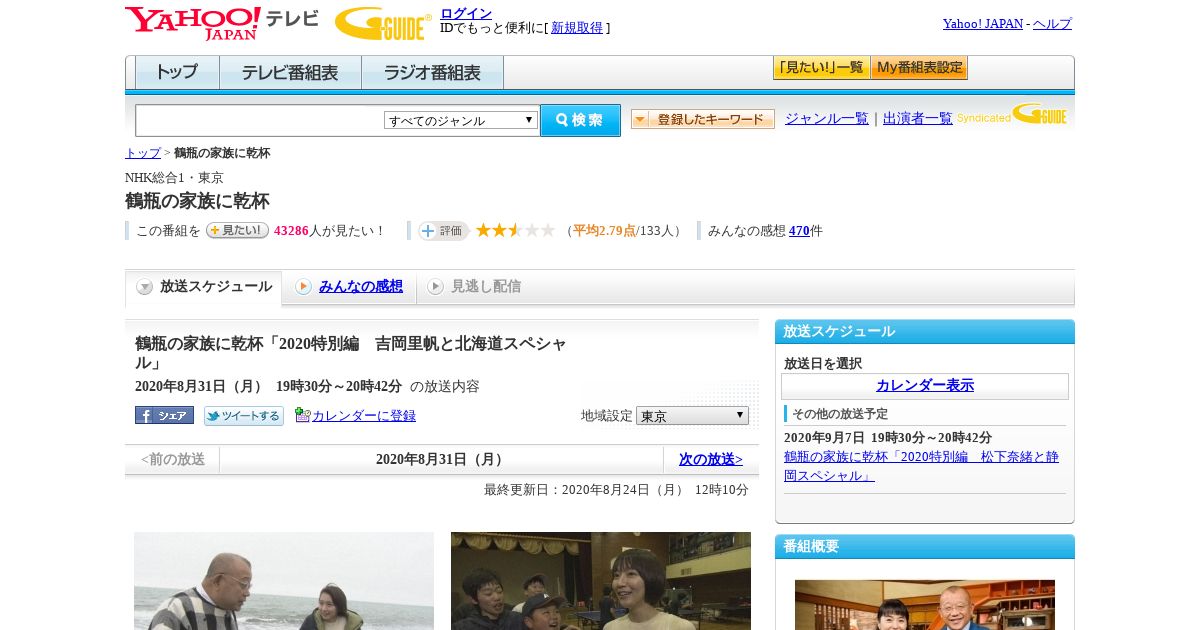Click the orange play icon beside みんなの感想

(303, 287)
